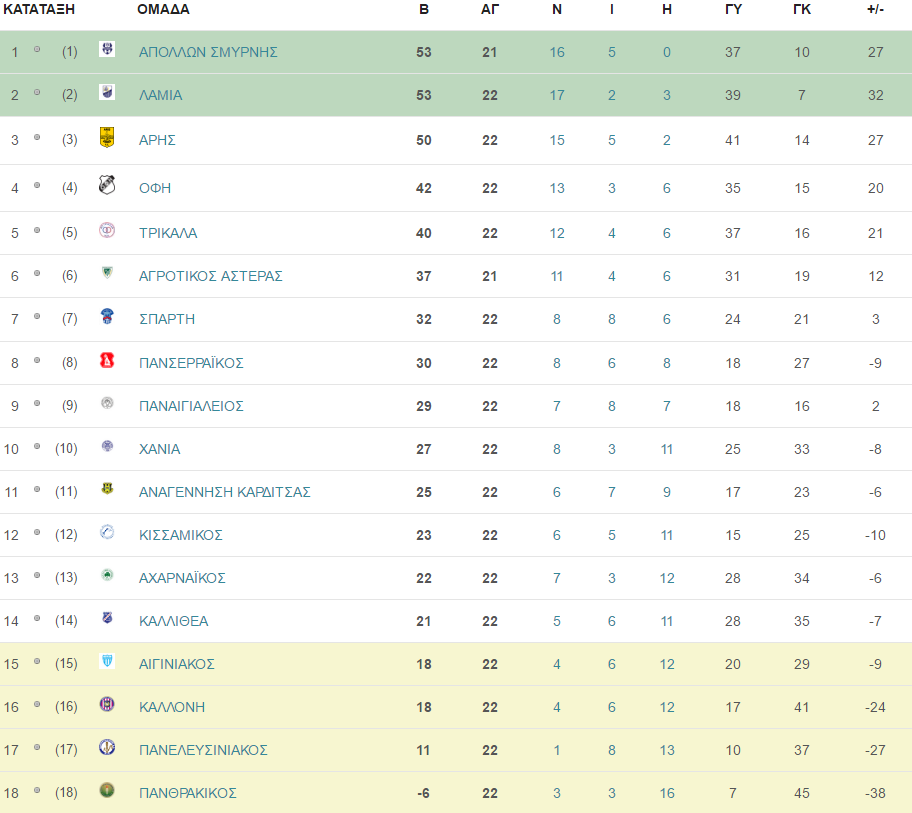The height and width of the screenshot is (813, 912).
Task: Click the ΠΑΝΘΡΑΚΙΚΟΣ green round crest
Action: coord(107,790)
